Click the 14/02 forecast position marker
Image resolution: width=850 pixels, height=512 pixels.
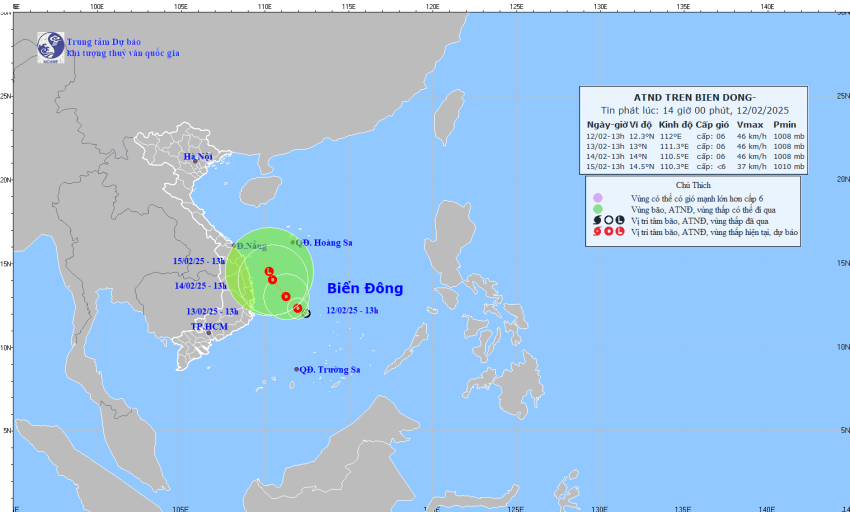coord(273,279)
